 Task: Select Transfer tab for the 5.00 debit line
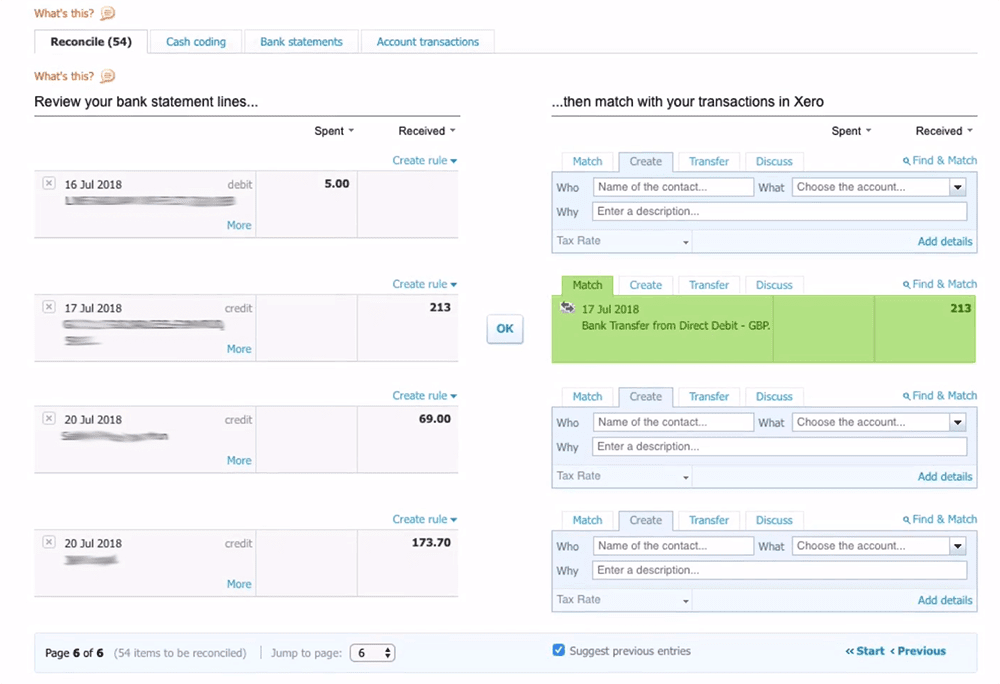coord(709,161)
